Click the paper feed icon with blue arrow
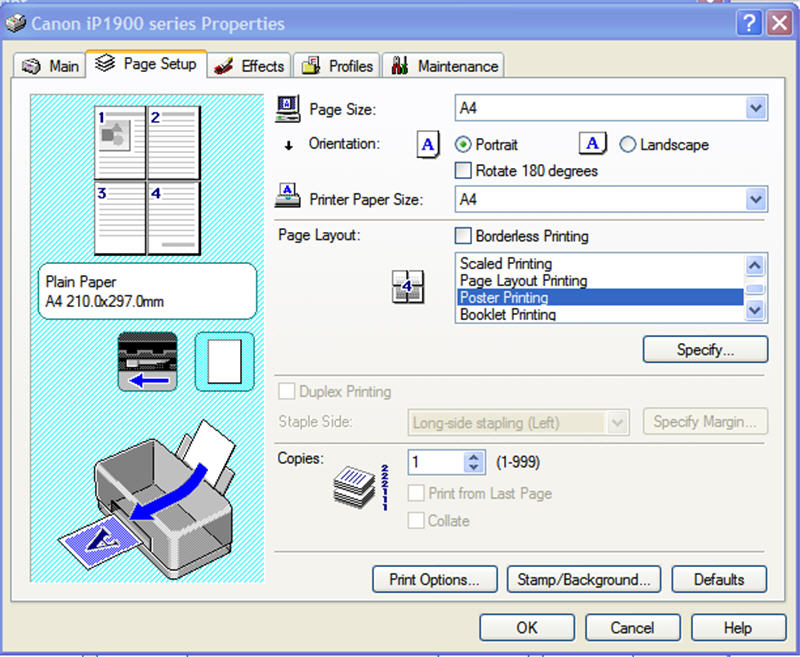The image size is (800, 657). tap(147, 362)
